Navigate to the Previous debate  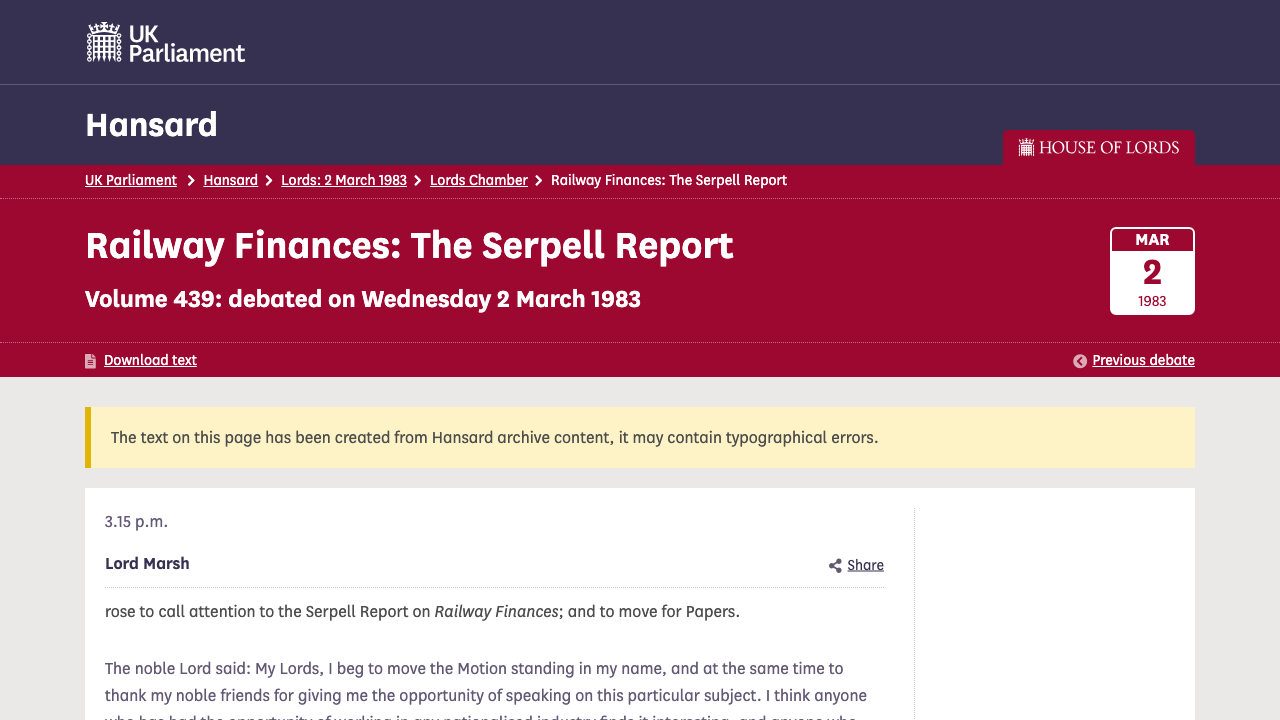click(x=1143, y=360)
